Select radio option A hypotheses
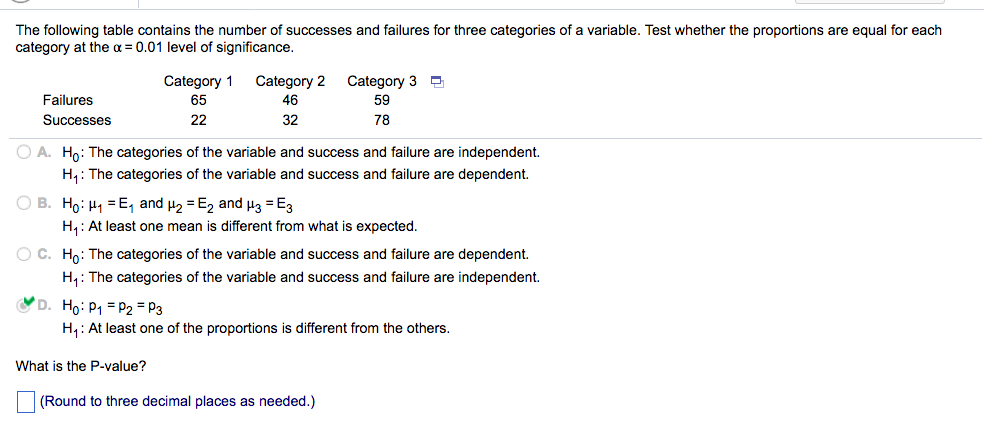Screen dimensions: 984x424 [x=24, y=152]
